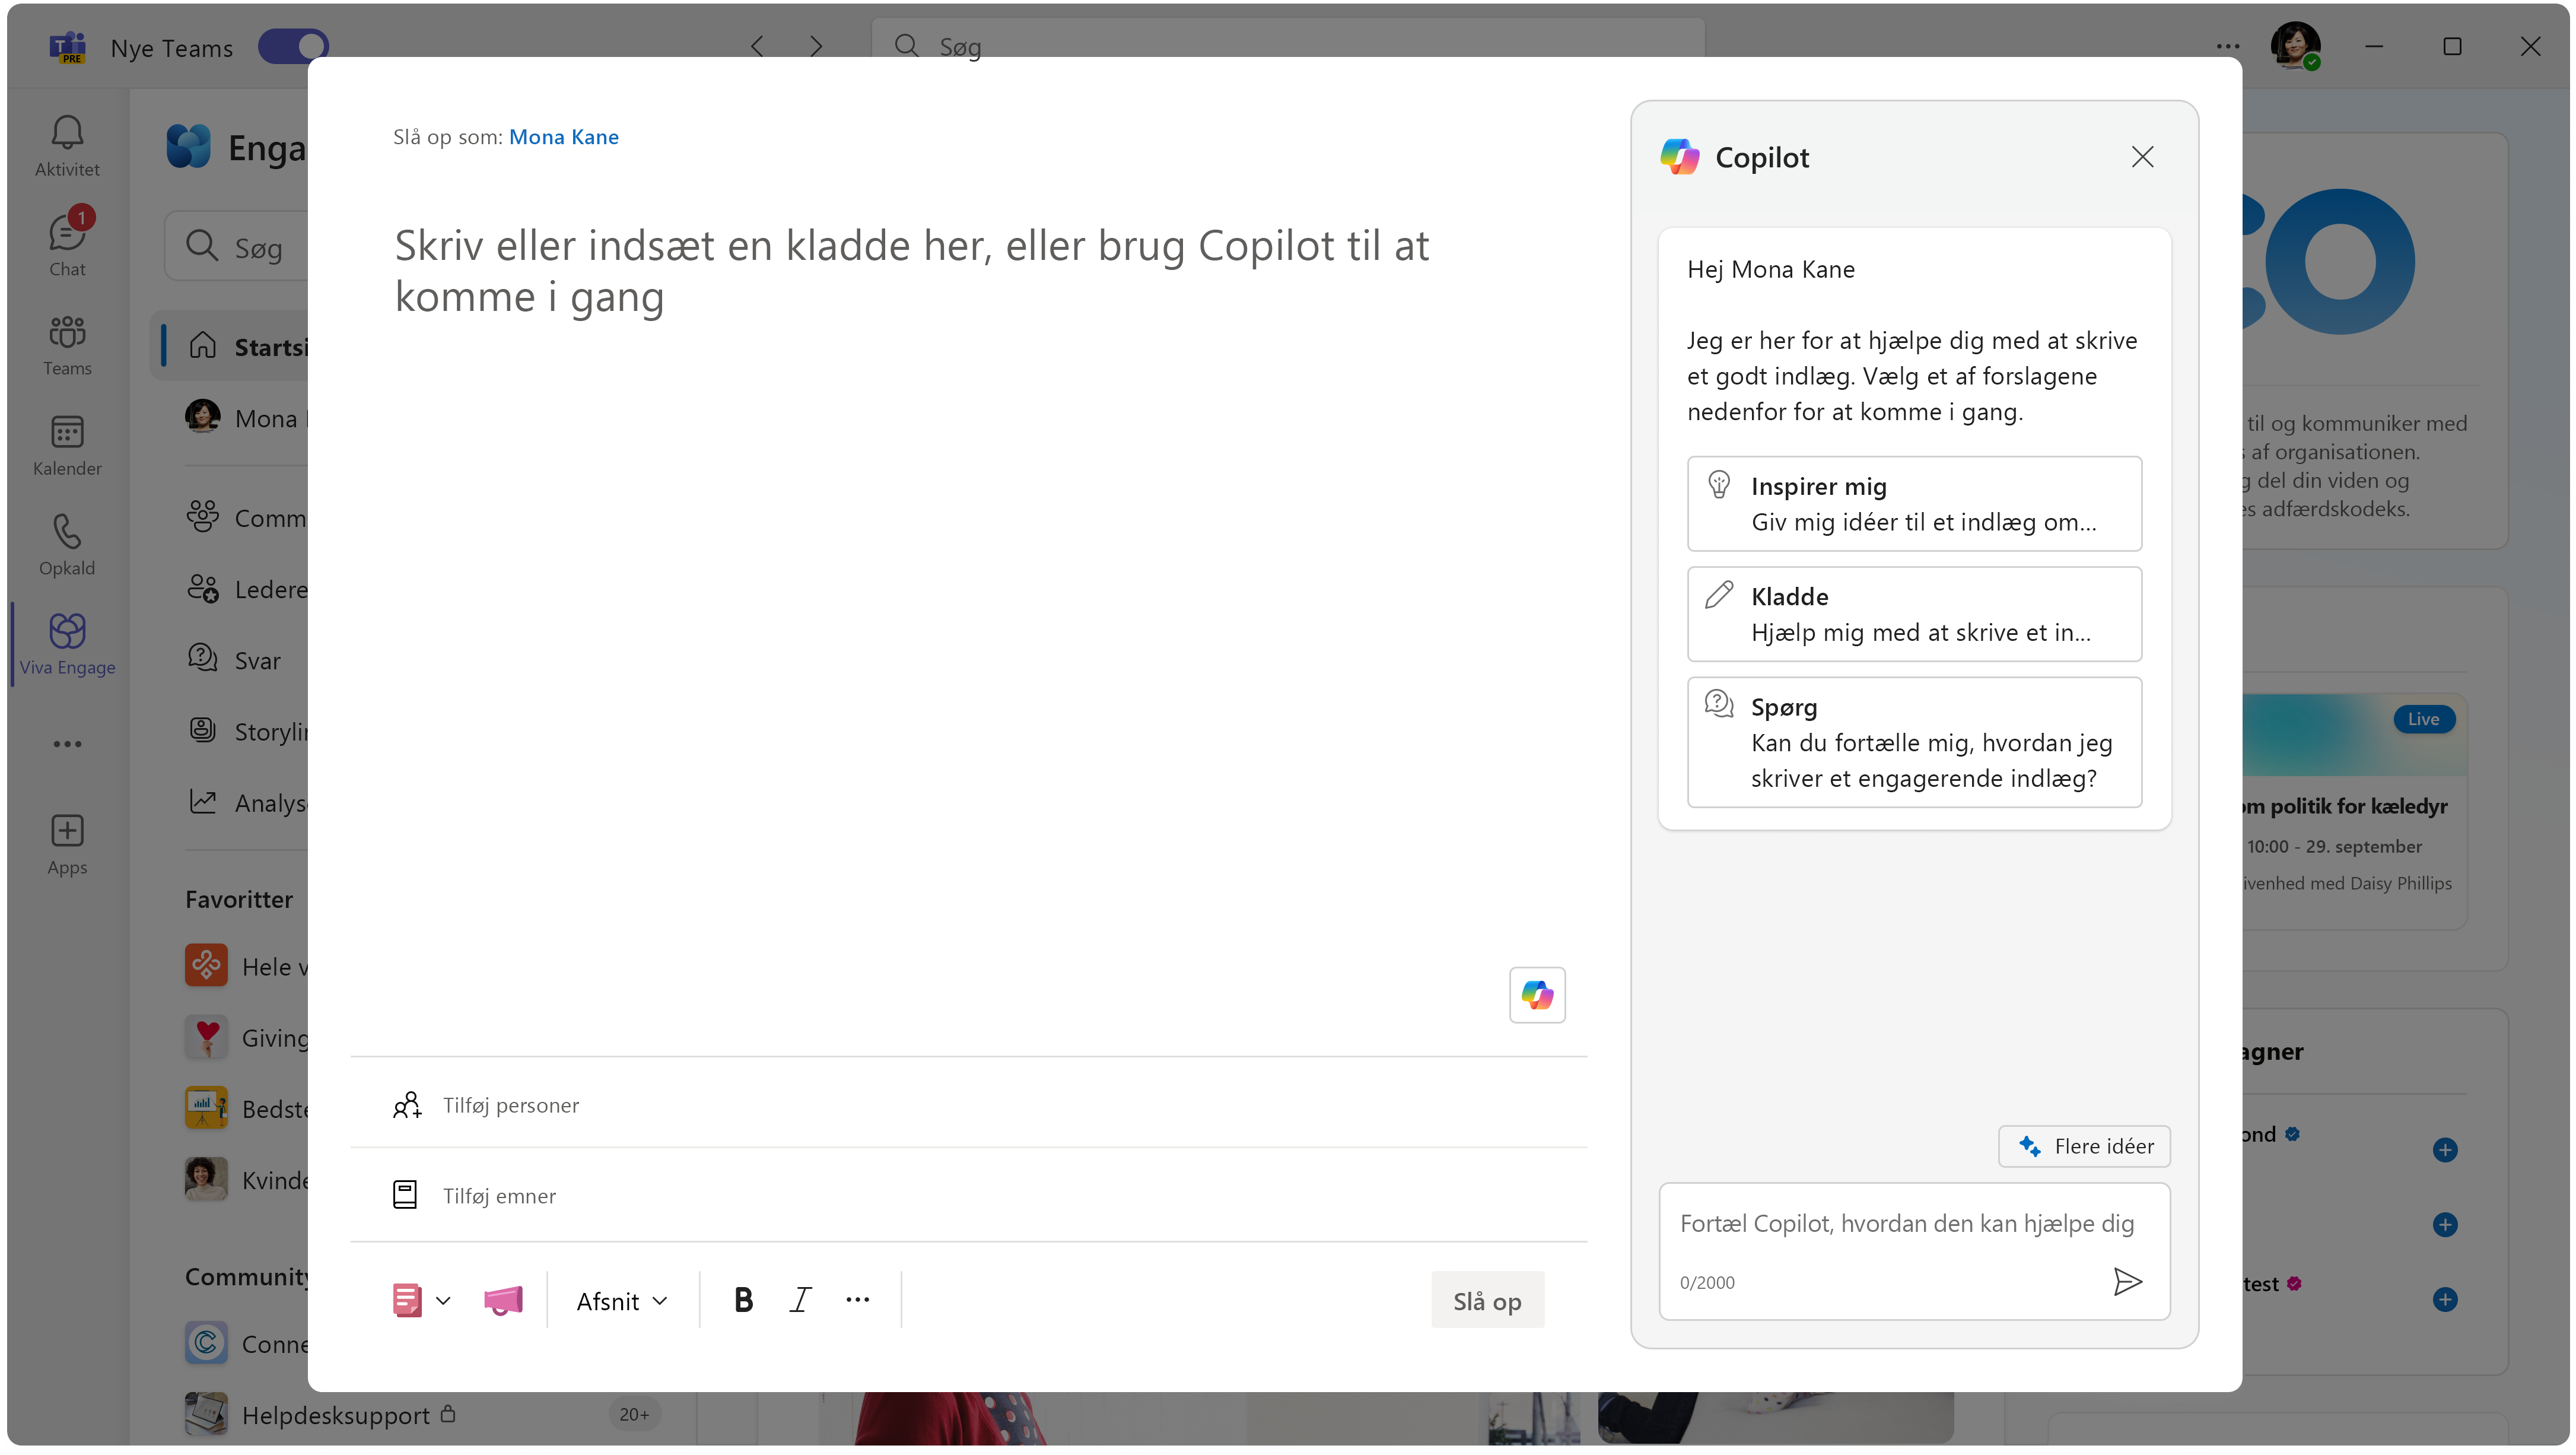This screenshot has height=1455, width=2576.
Task: Click the Tilføj personer field
Action: [x=968, y=1105]
